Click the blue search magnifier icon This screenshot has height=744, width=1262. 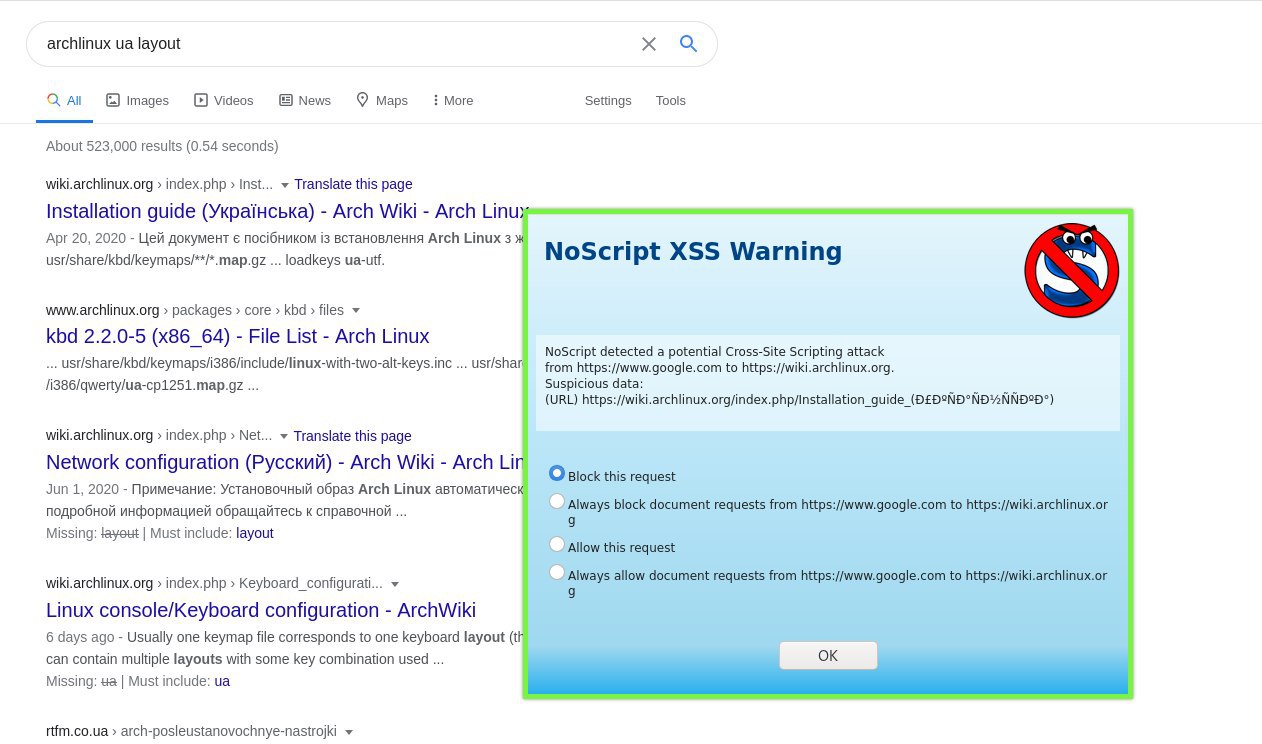688,44
